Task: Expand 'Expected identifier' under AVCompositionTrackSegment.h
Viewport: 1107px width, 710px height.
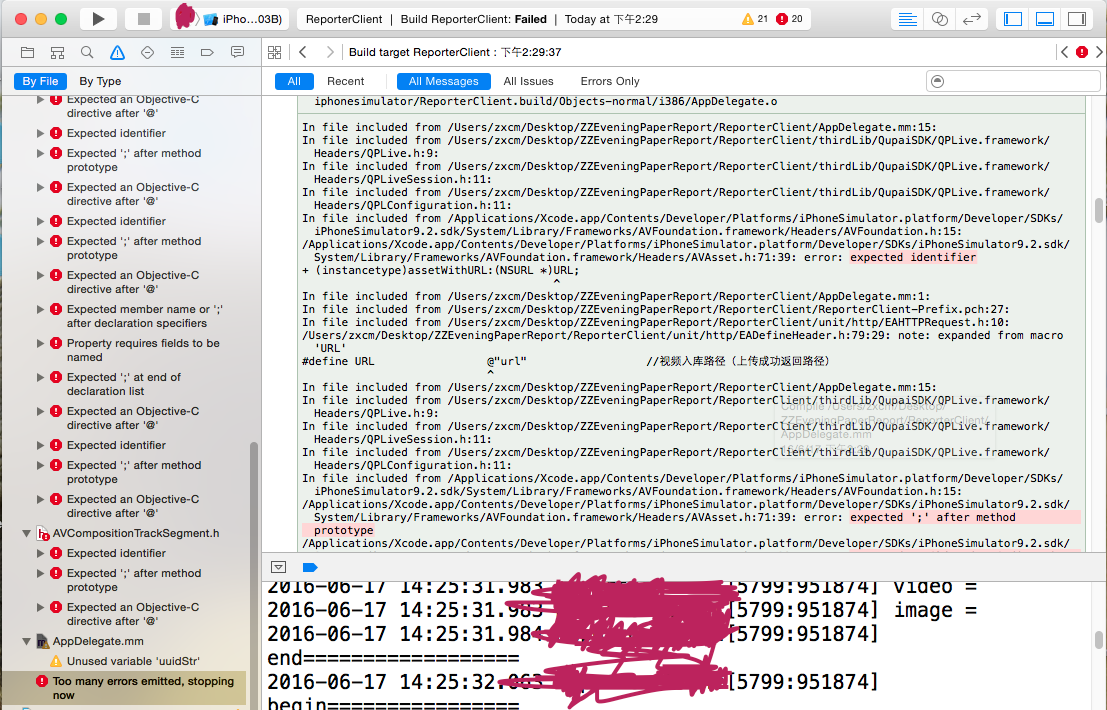Action: click(x=40, y=553)
